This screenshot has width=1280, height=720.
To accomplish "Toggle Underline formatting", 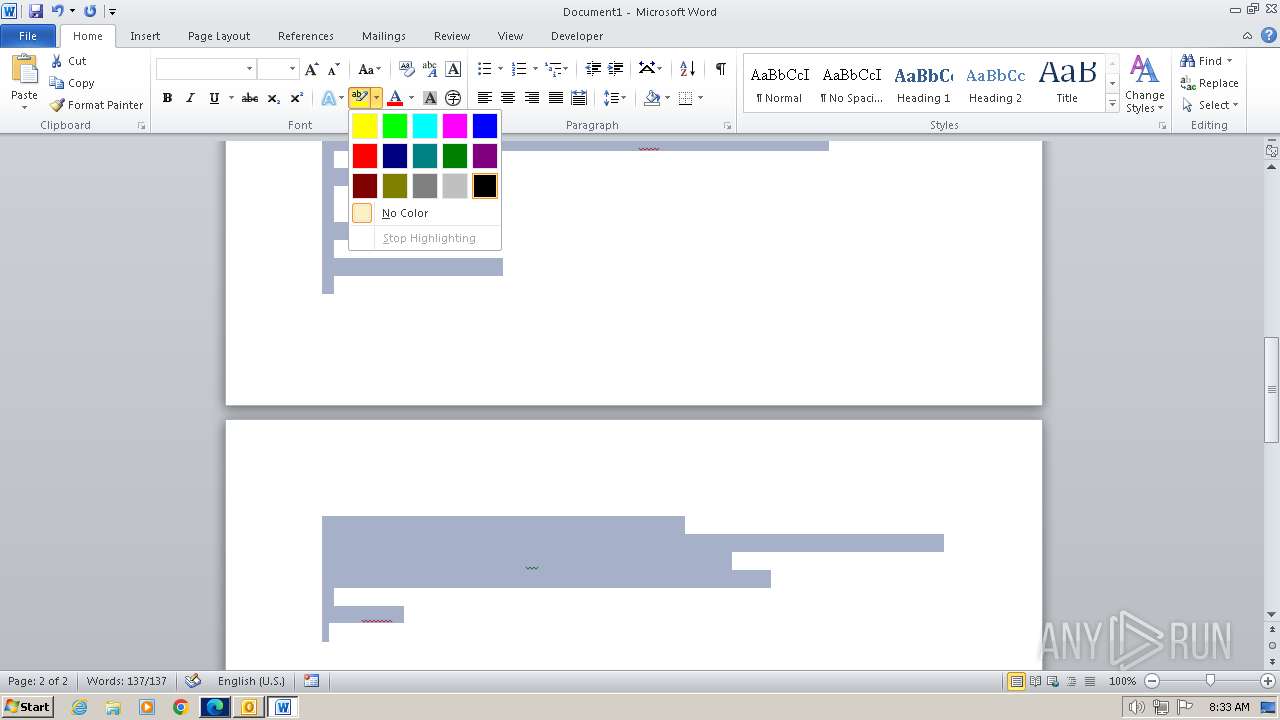I will (x=214, y=98).
